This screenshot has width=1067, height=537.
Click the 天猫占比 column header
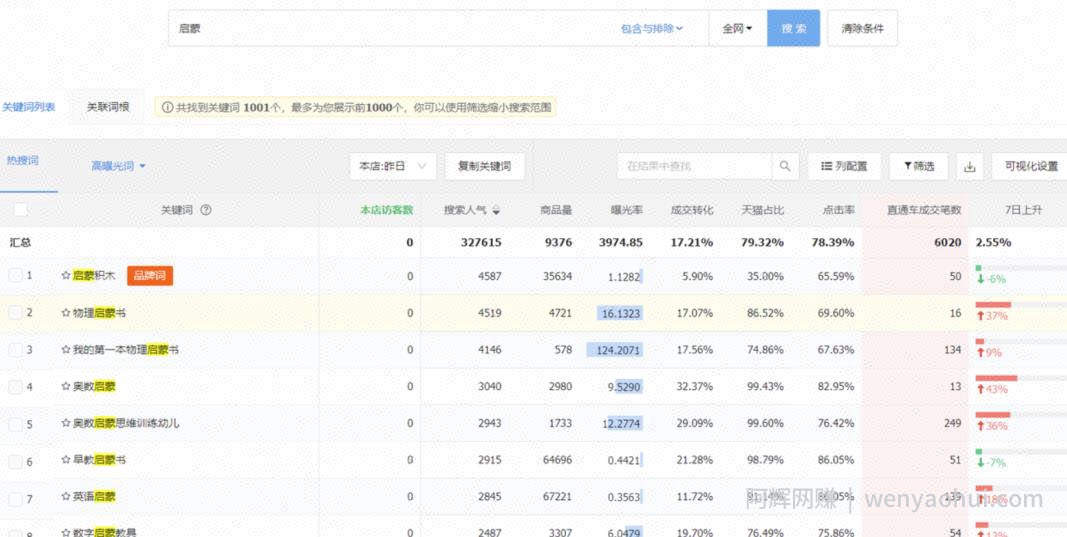tap(763, 210)
